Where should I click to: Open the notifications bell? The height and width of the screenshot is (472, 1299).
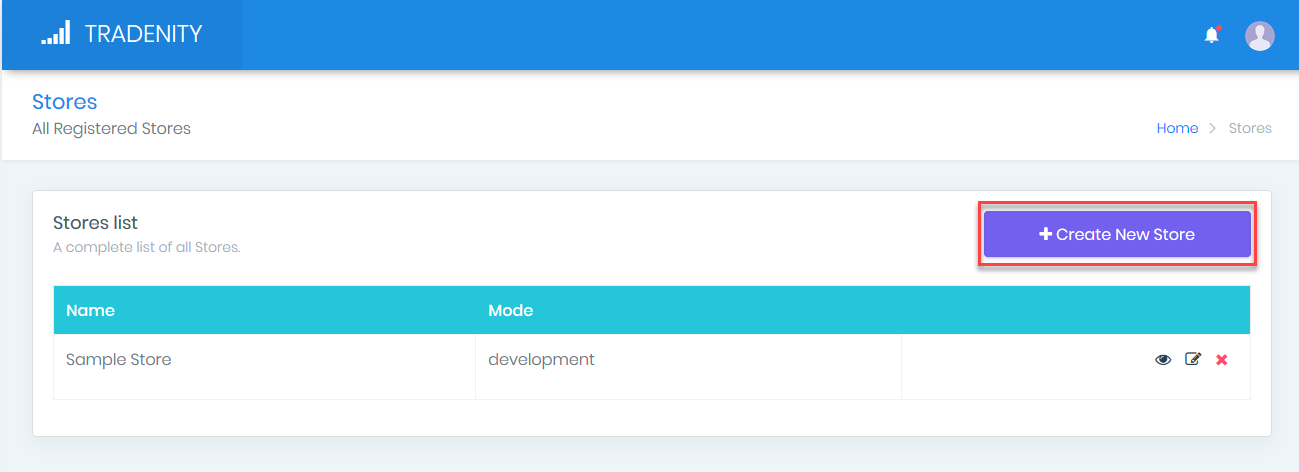point(1211,35)
